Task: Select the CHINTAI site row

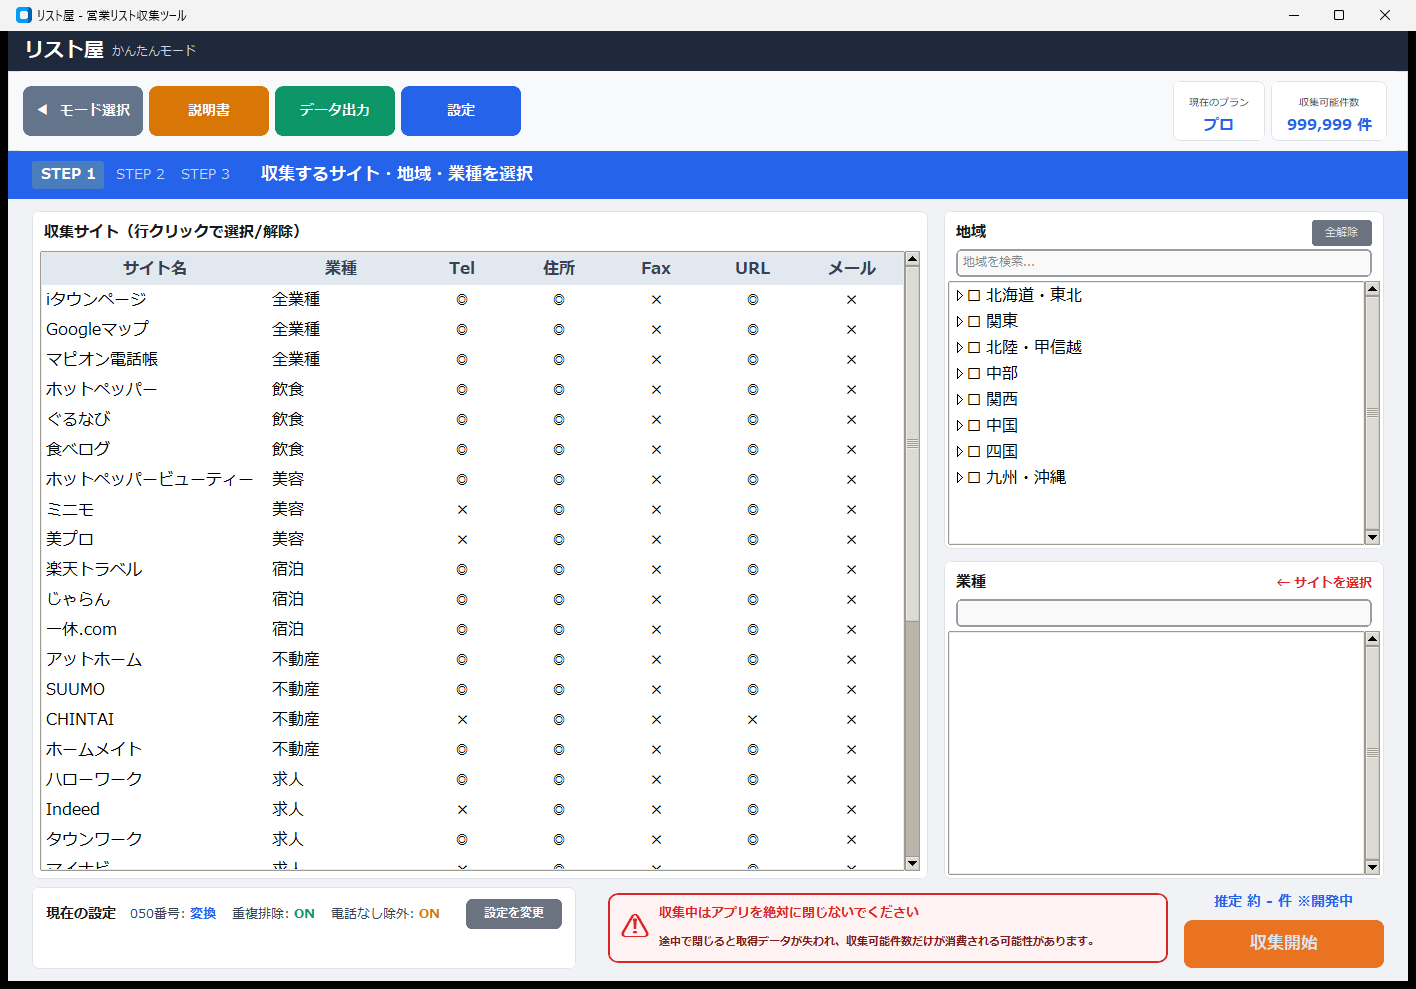Action: (472, 720)
